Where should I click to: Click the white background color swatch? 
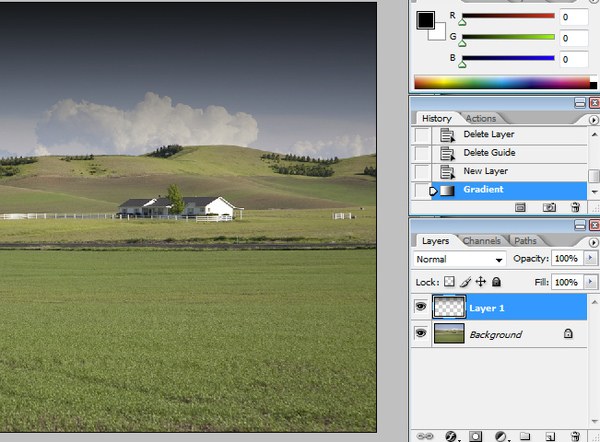440,34
